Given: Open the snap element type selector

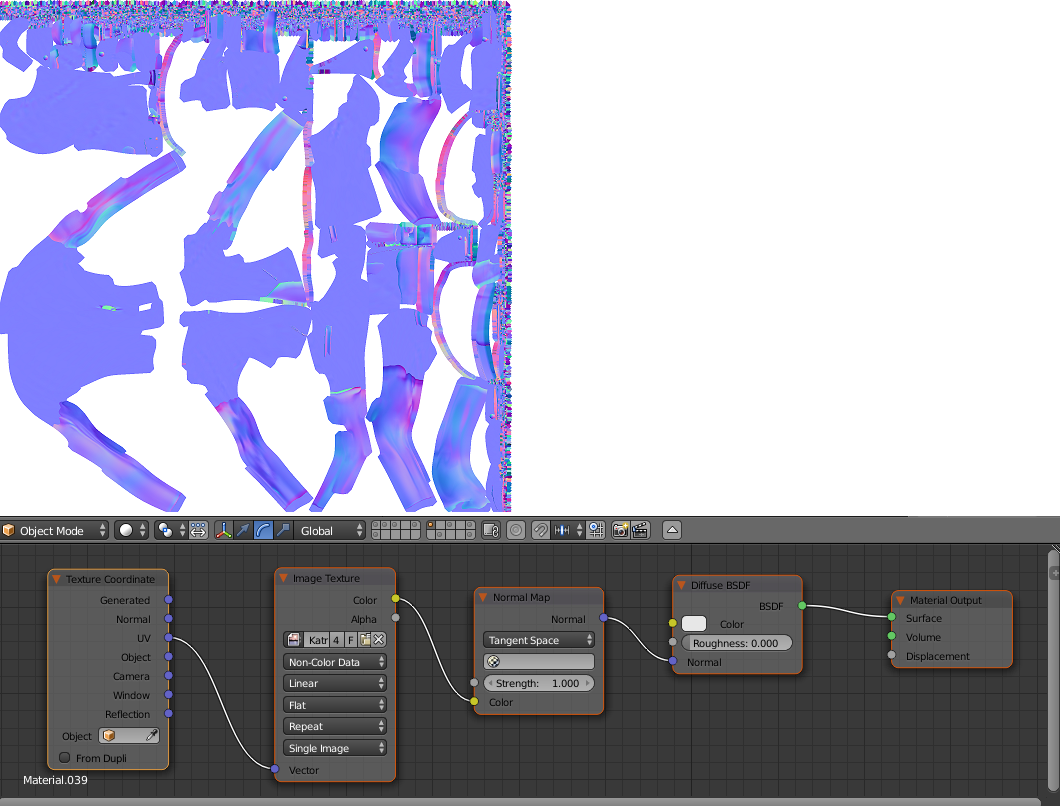Looking at the screenshot, I should coord(567,531).
